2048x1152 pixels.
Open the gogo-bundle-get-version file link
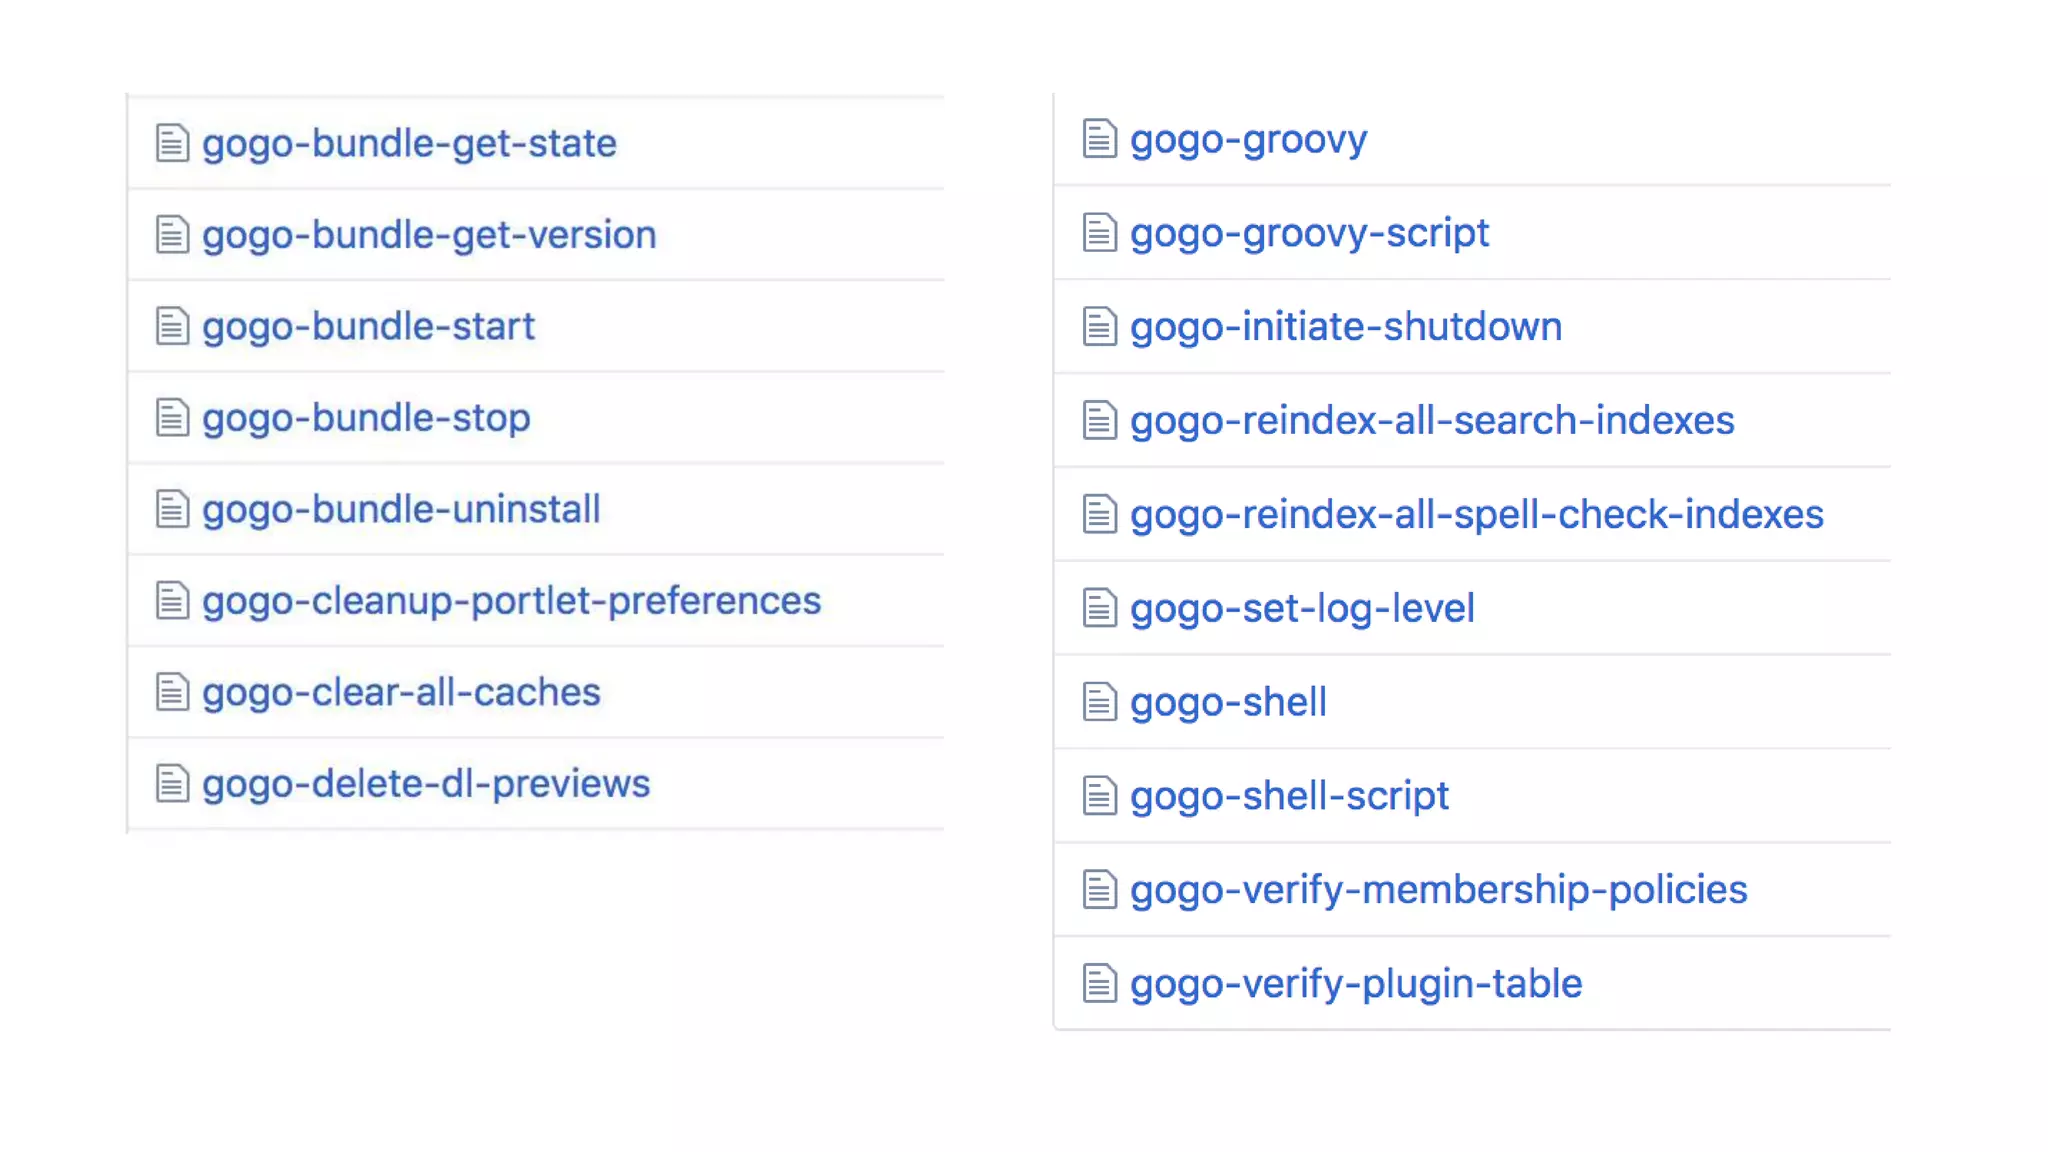[429, 235]
